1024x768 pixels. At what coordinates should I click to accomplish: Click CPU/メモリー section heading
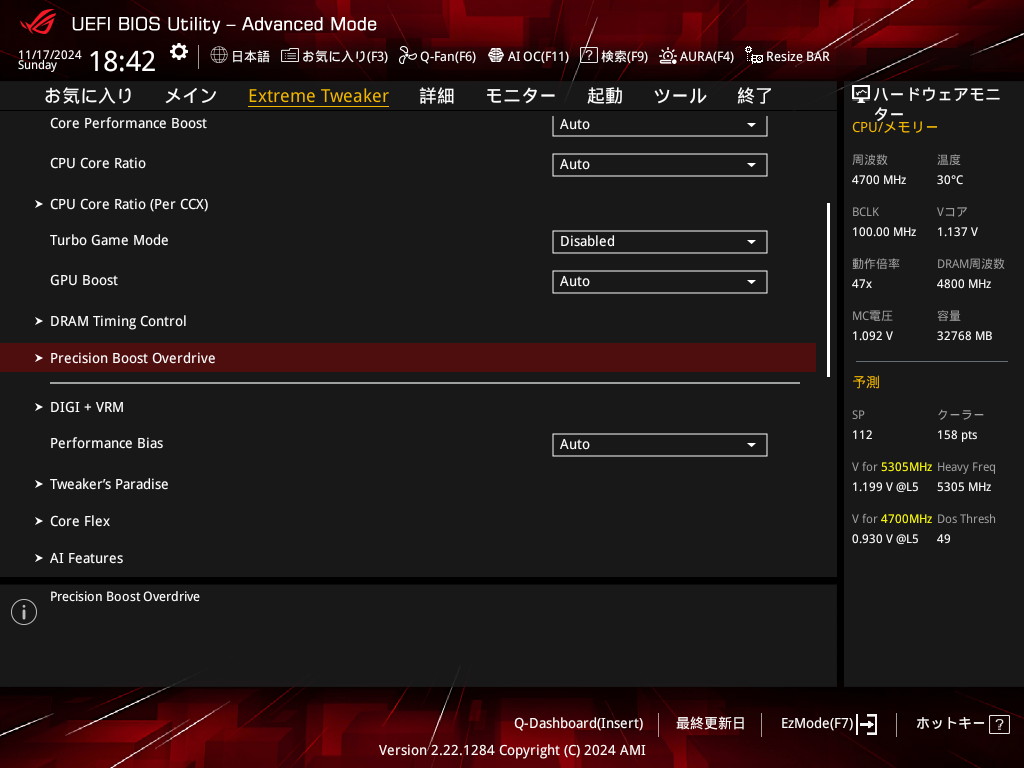(x=895, y=127)
